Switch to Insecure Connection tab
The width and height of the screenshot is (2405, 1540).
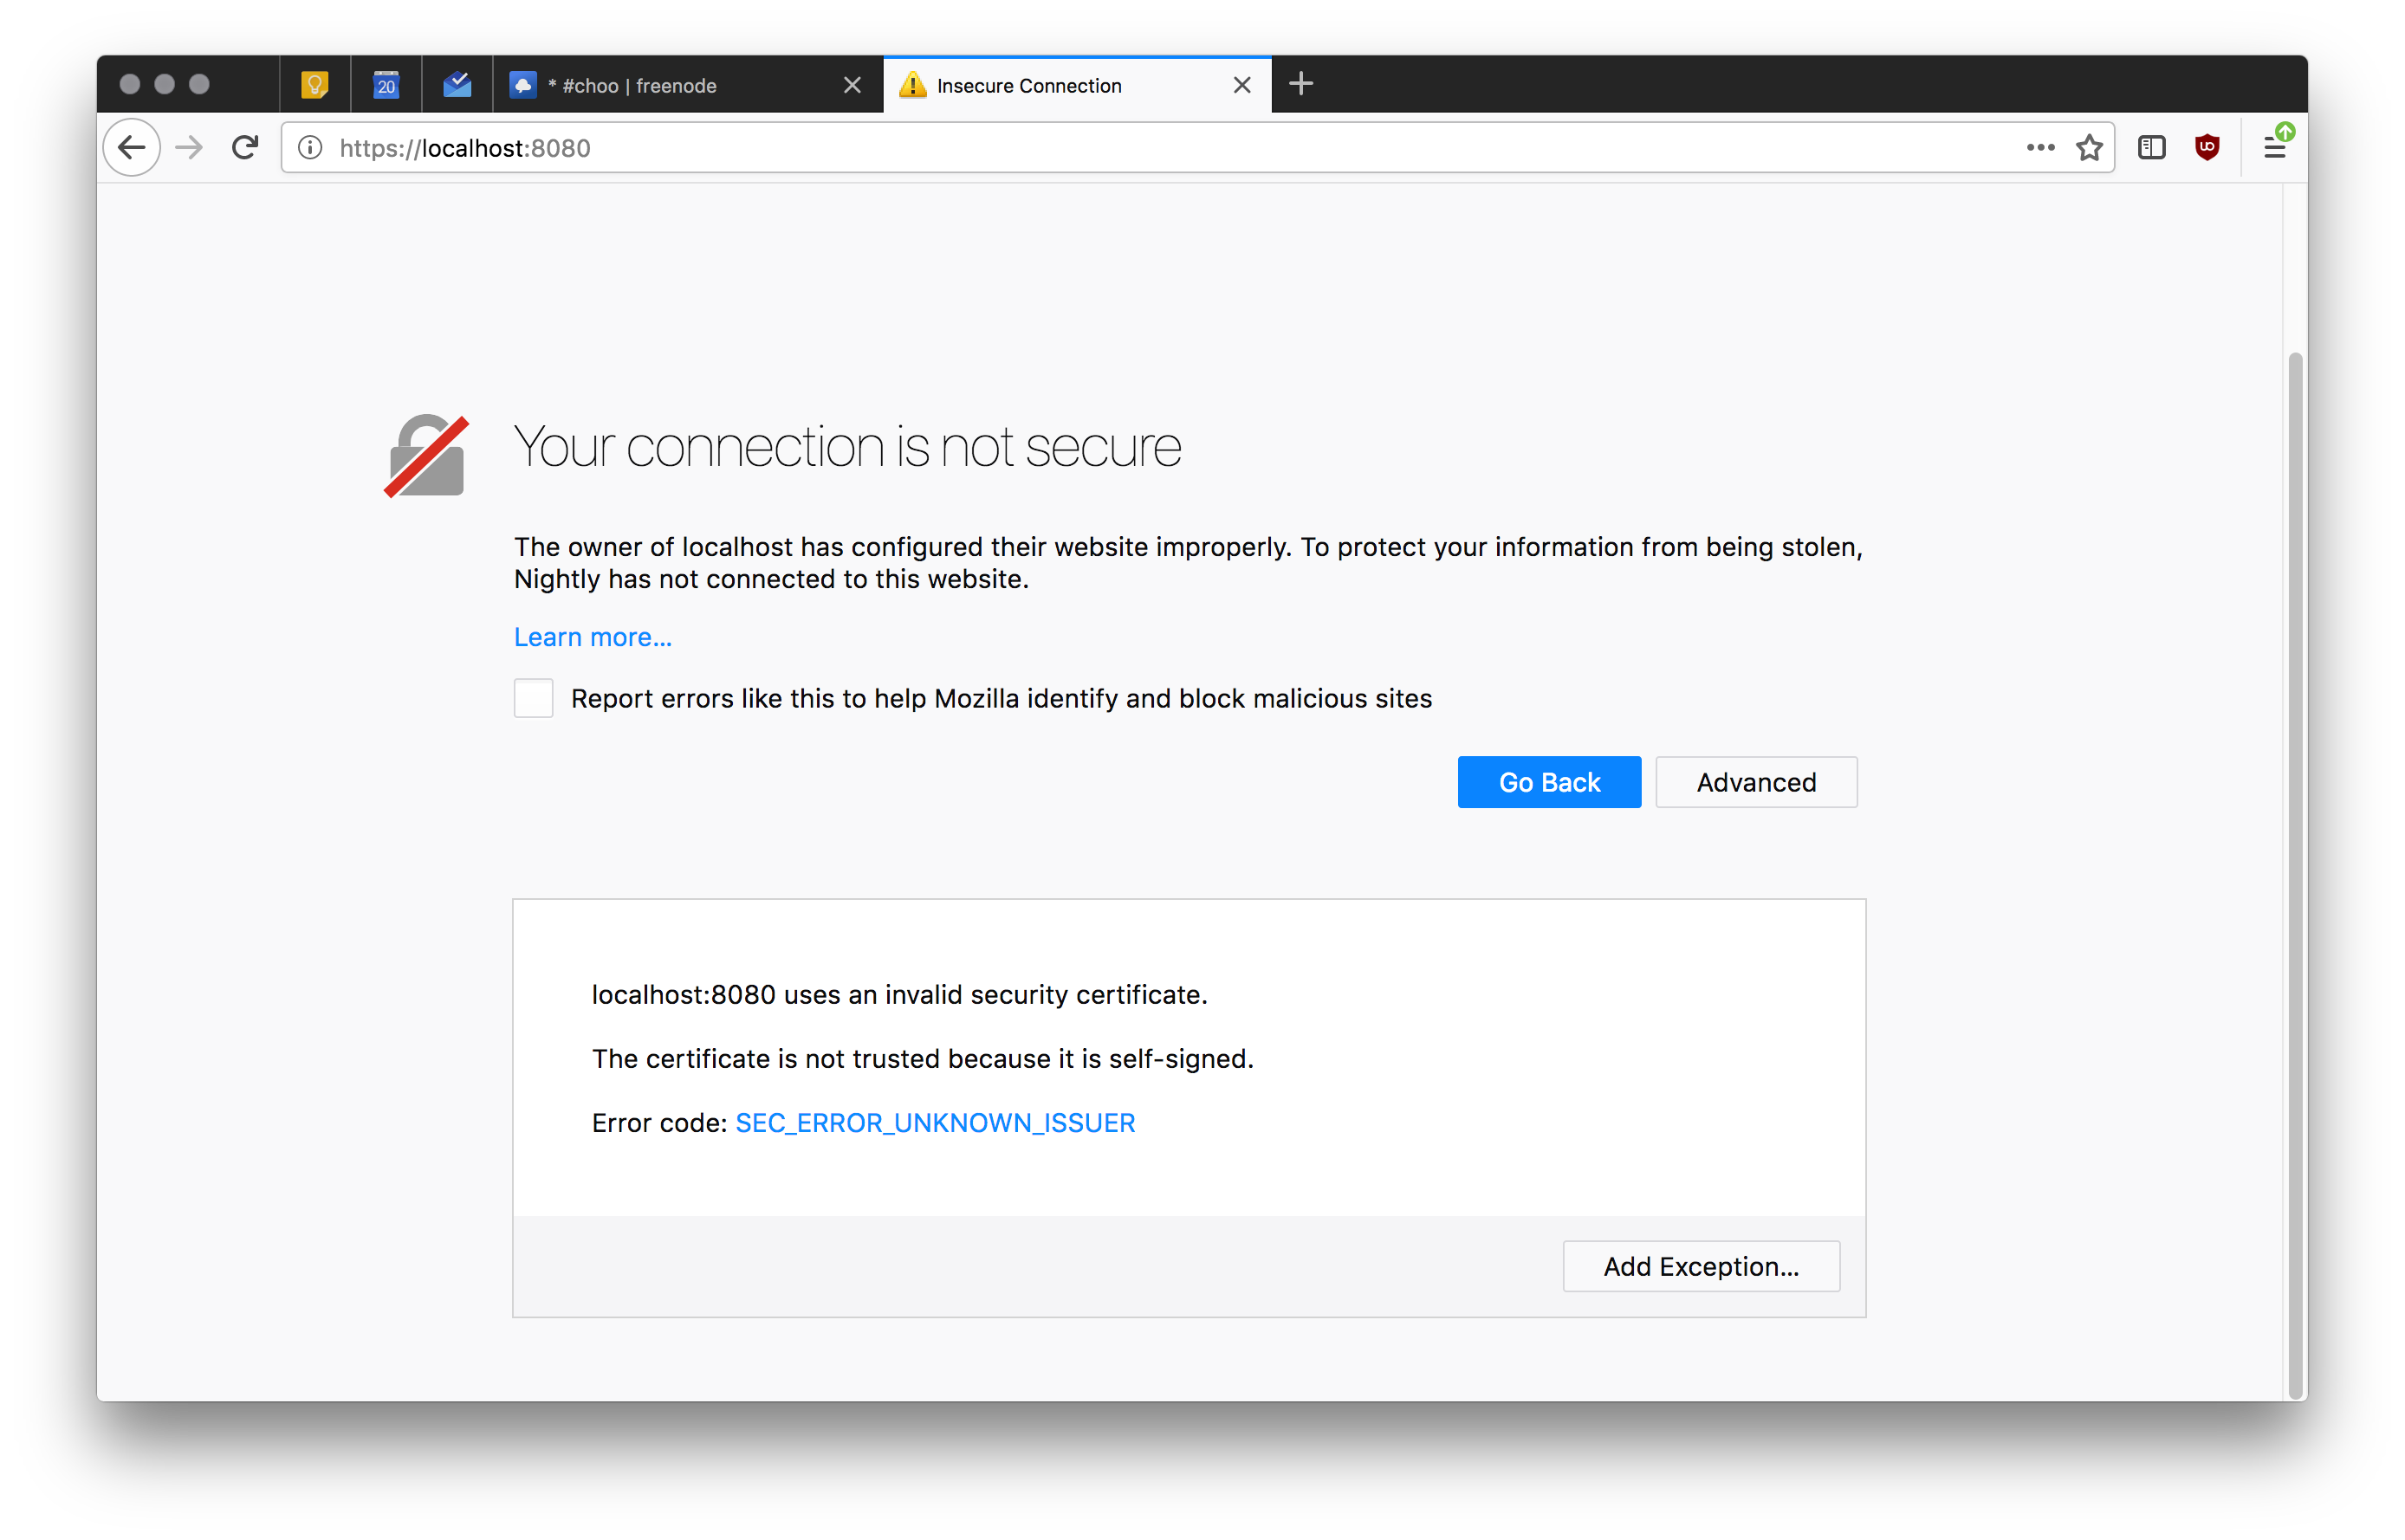click(x=1053, y=84)
